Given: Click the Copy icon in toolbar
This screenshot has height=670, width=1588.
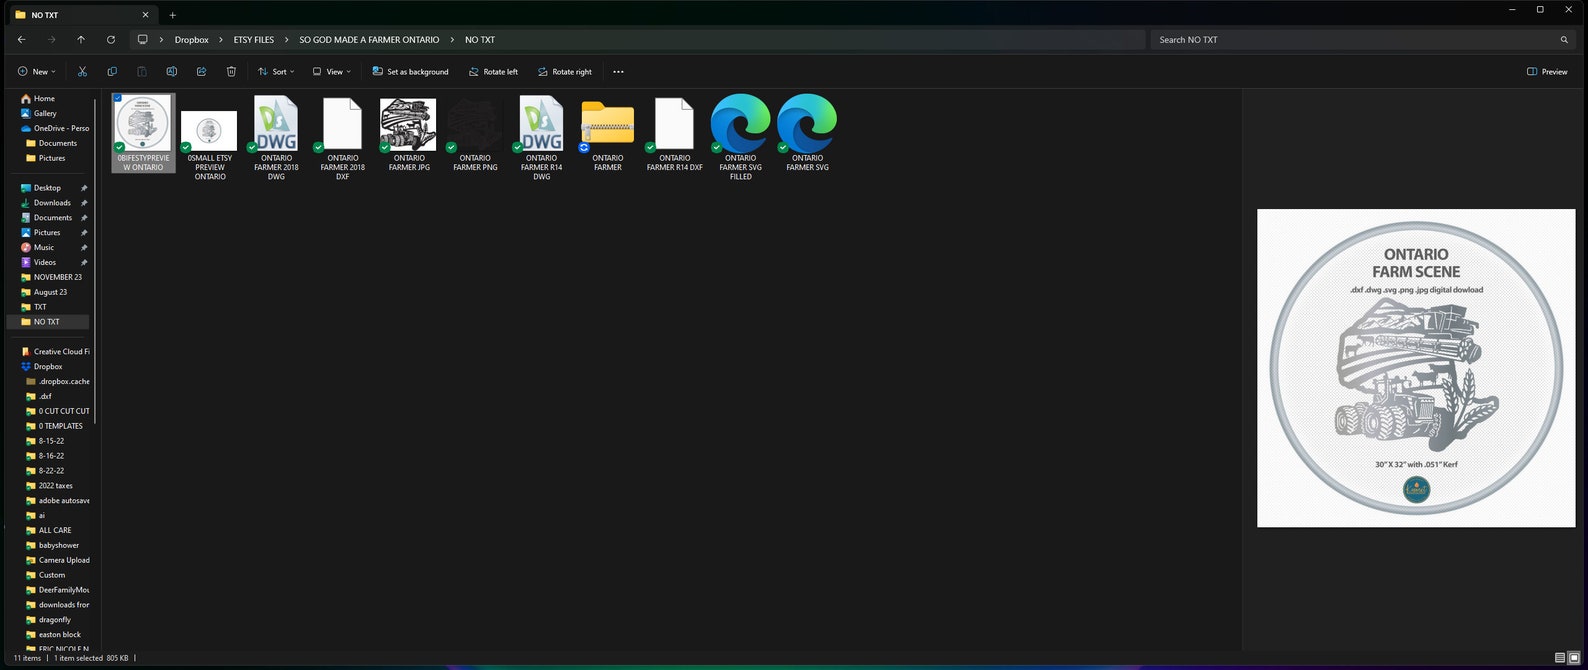Looking at the screenshot, I should [112, 72].
